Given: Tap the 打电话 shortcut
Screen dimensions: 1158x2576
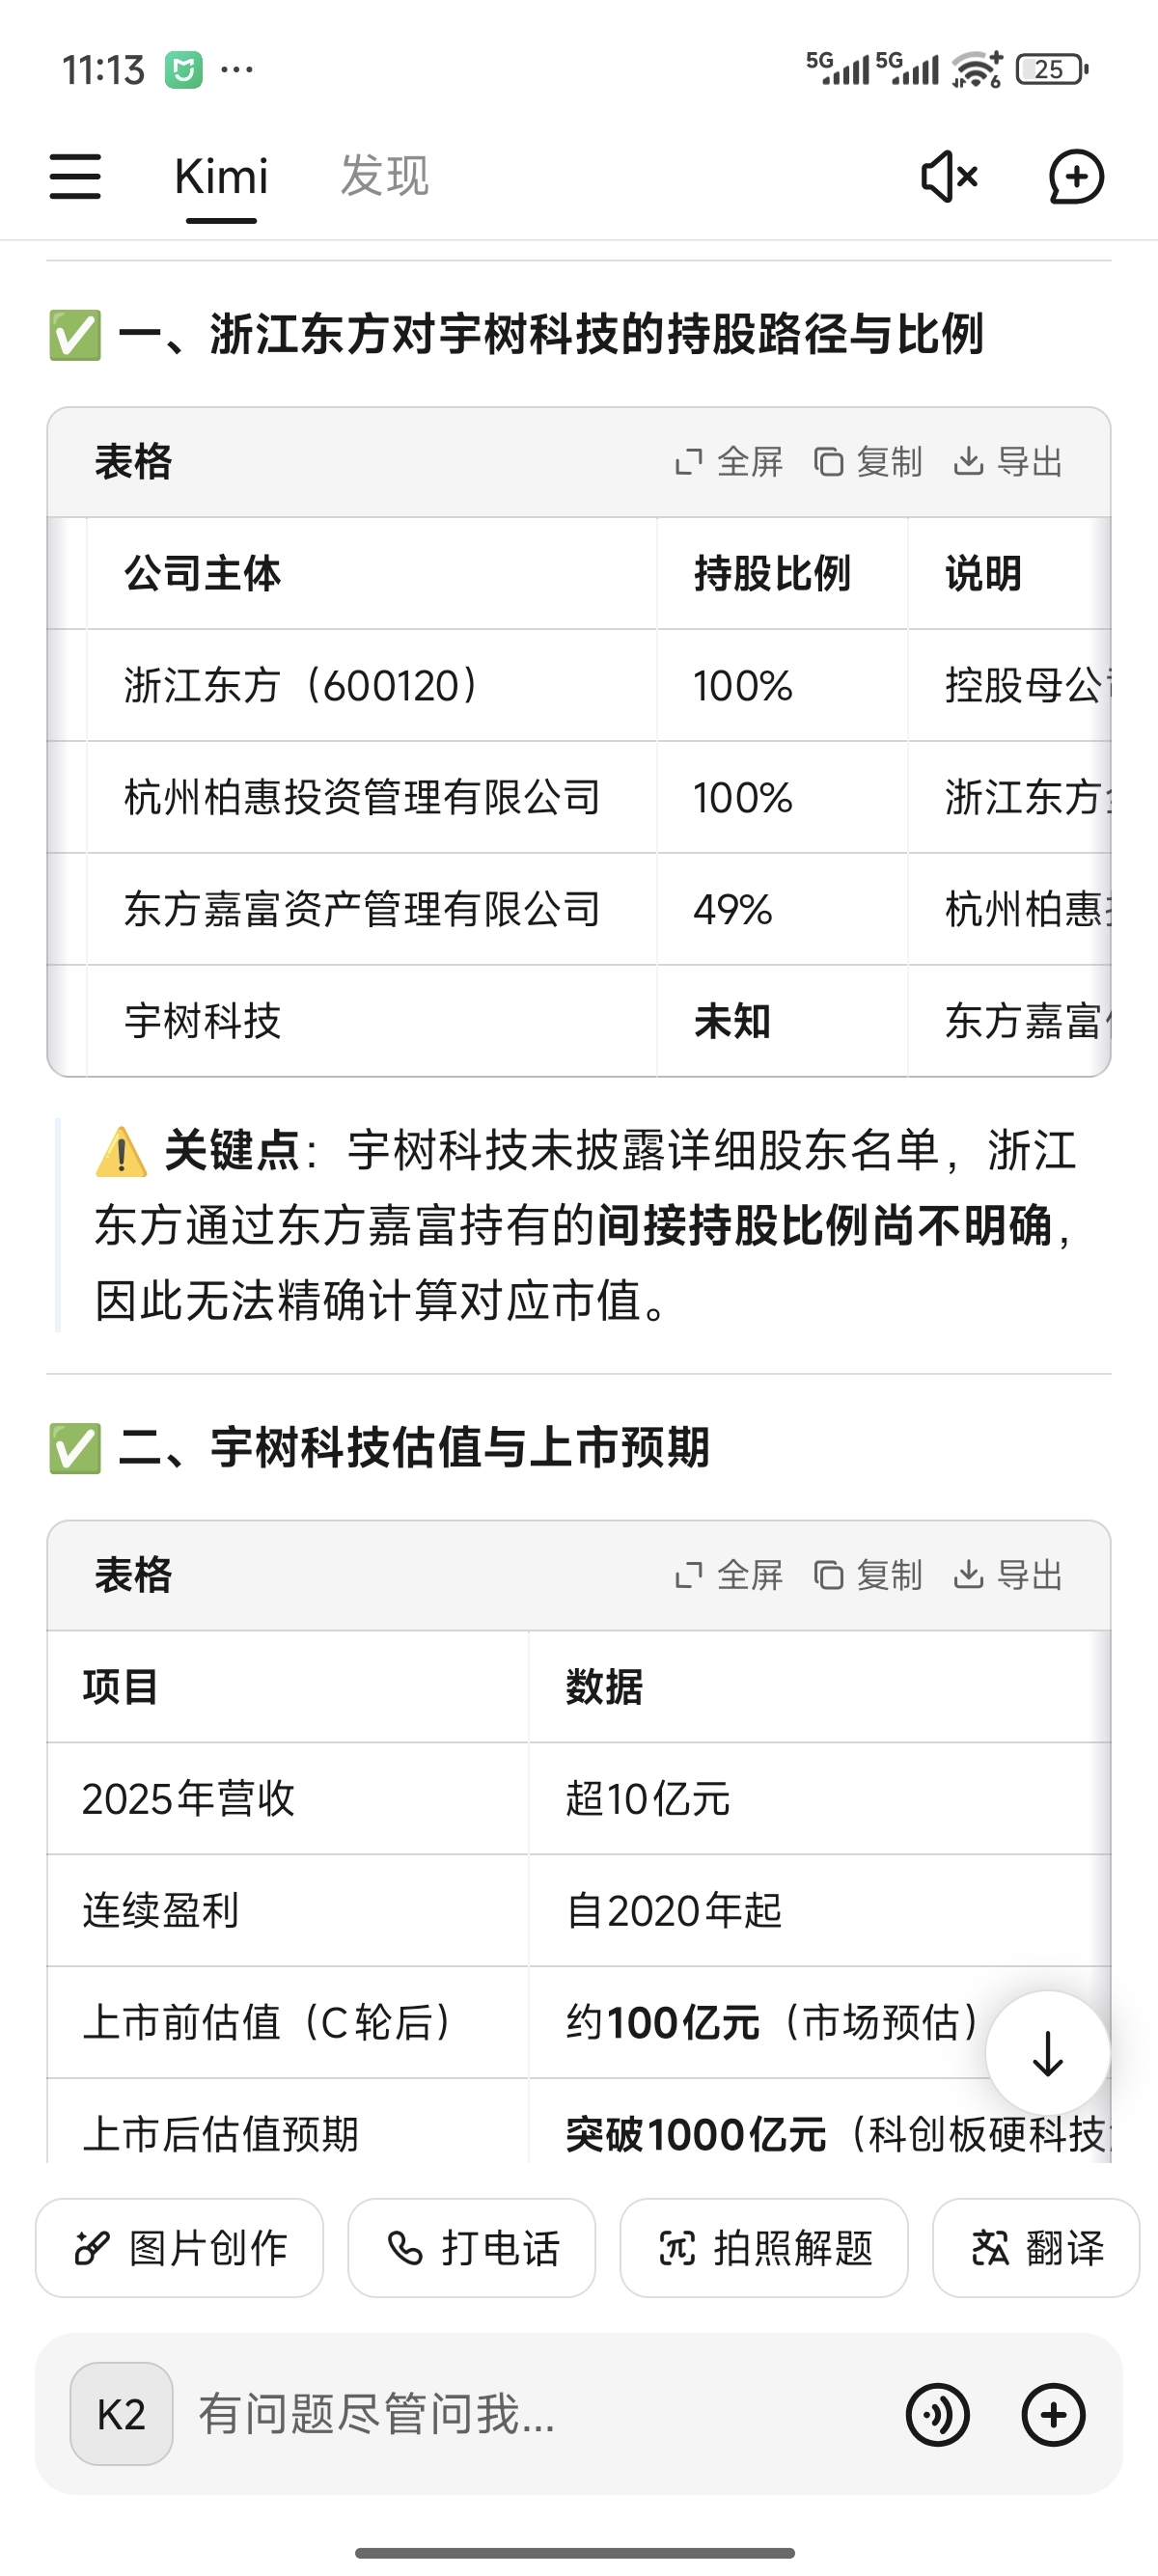Looking at the screenshot, I should click(x=471, y=2248).
